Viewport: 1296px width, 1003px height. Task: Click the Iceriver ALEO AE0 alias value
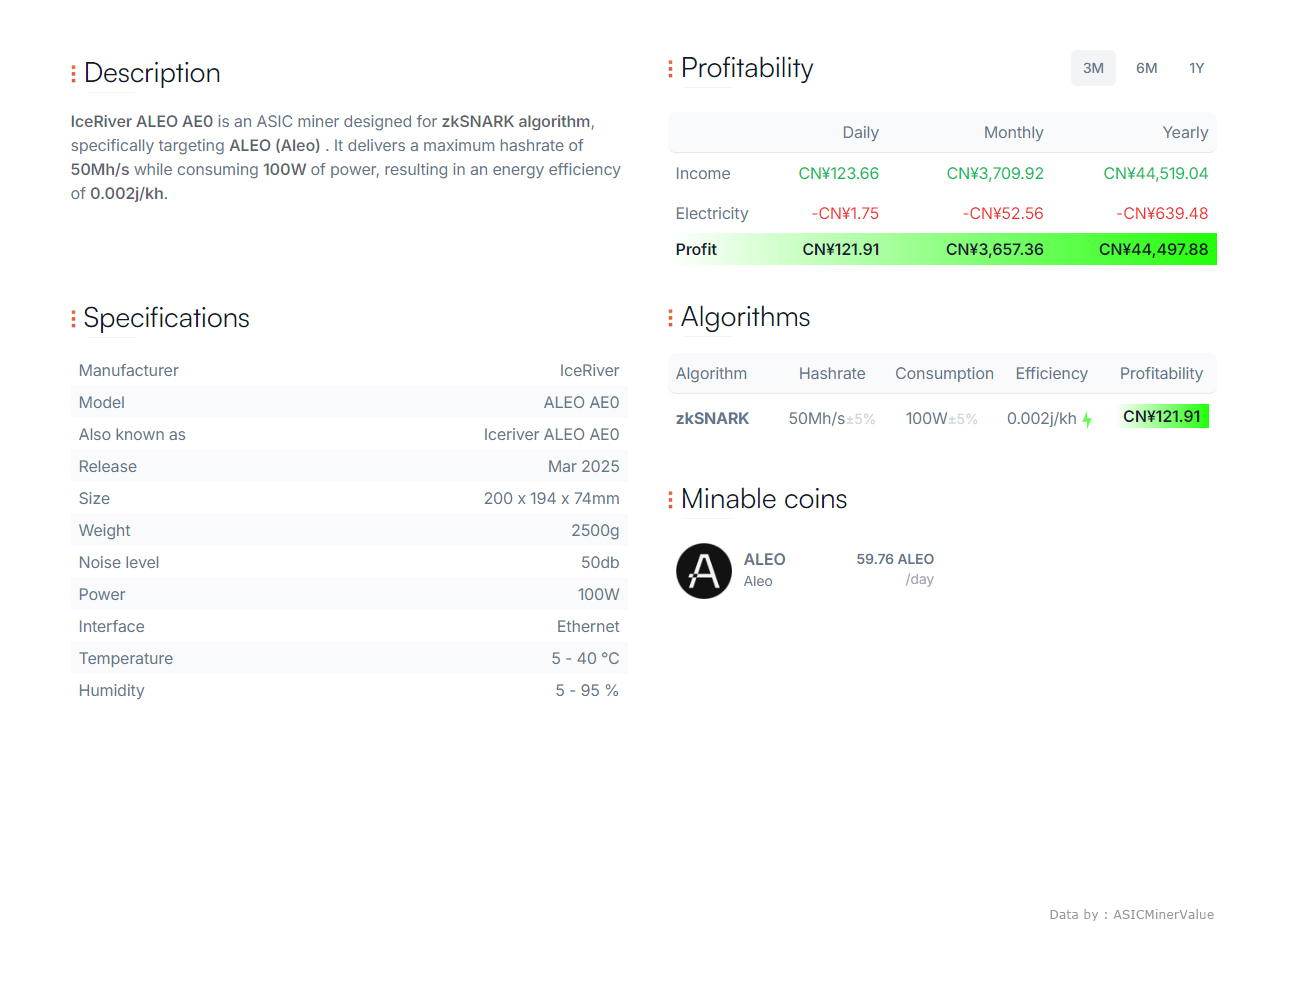(551, 434)
